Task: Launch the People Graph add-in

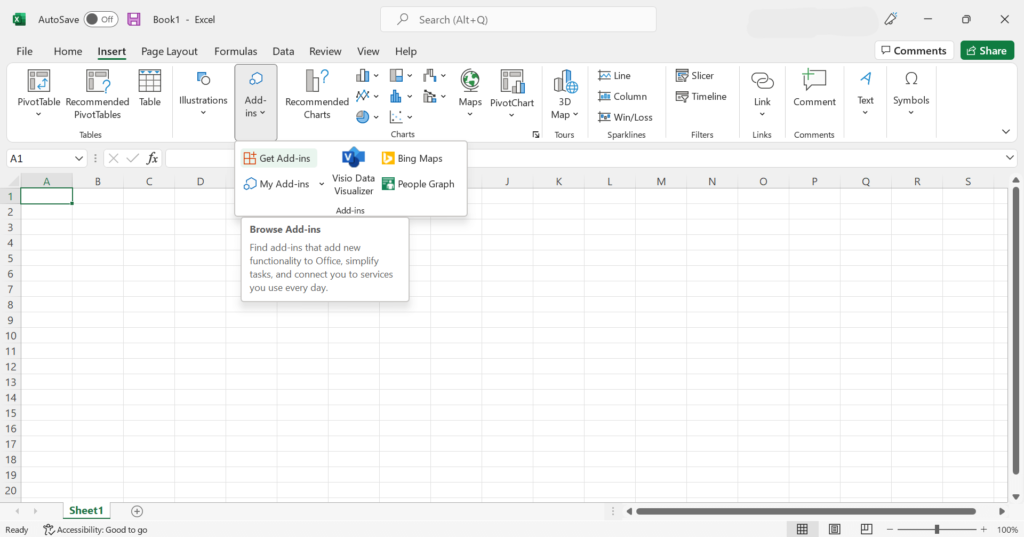Action: pyautogui.click(x=418, y=184)
